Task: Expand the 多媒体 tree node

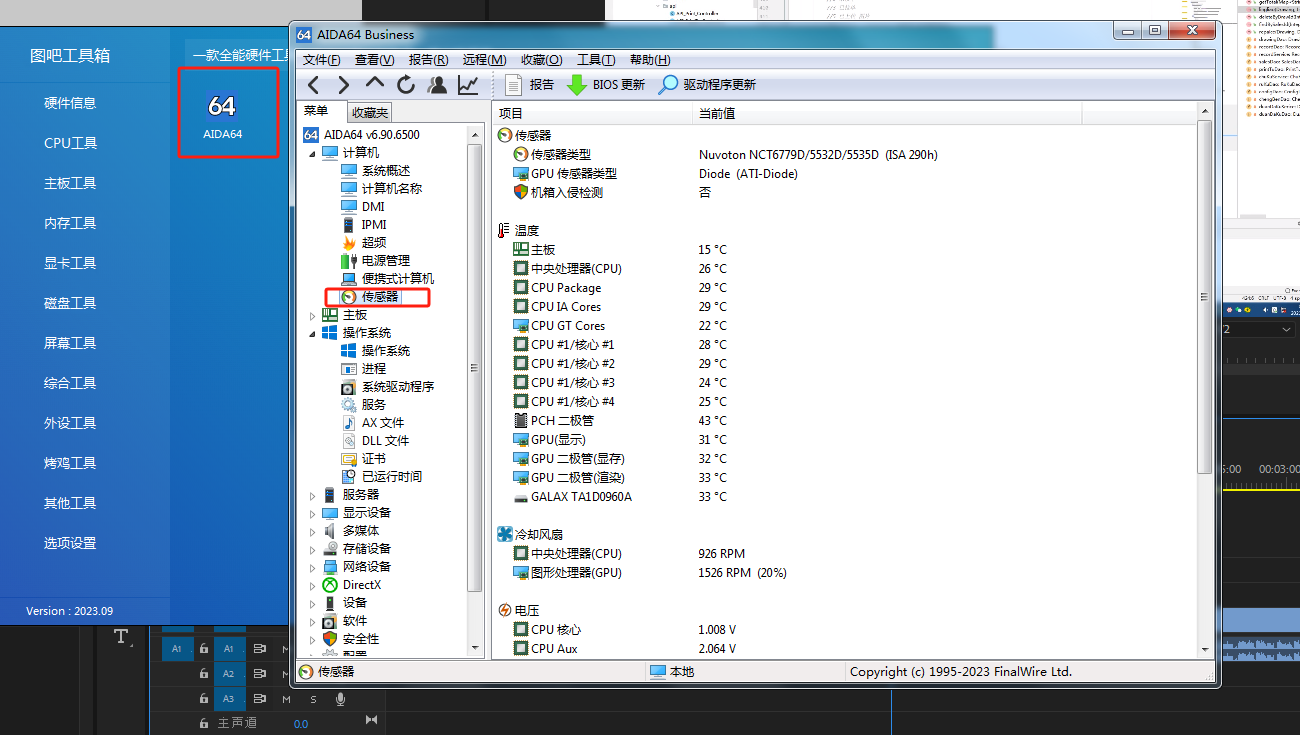Action: coord(312,531)
